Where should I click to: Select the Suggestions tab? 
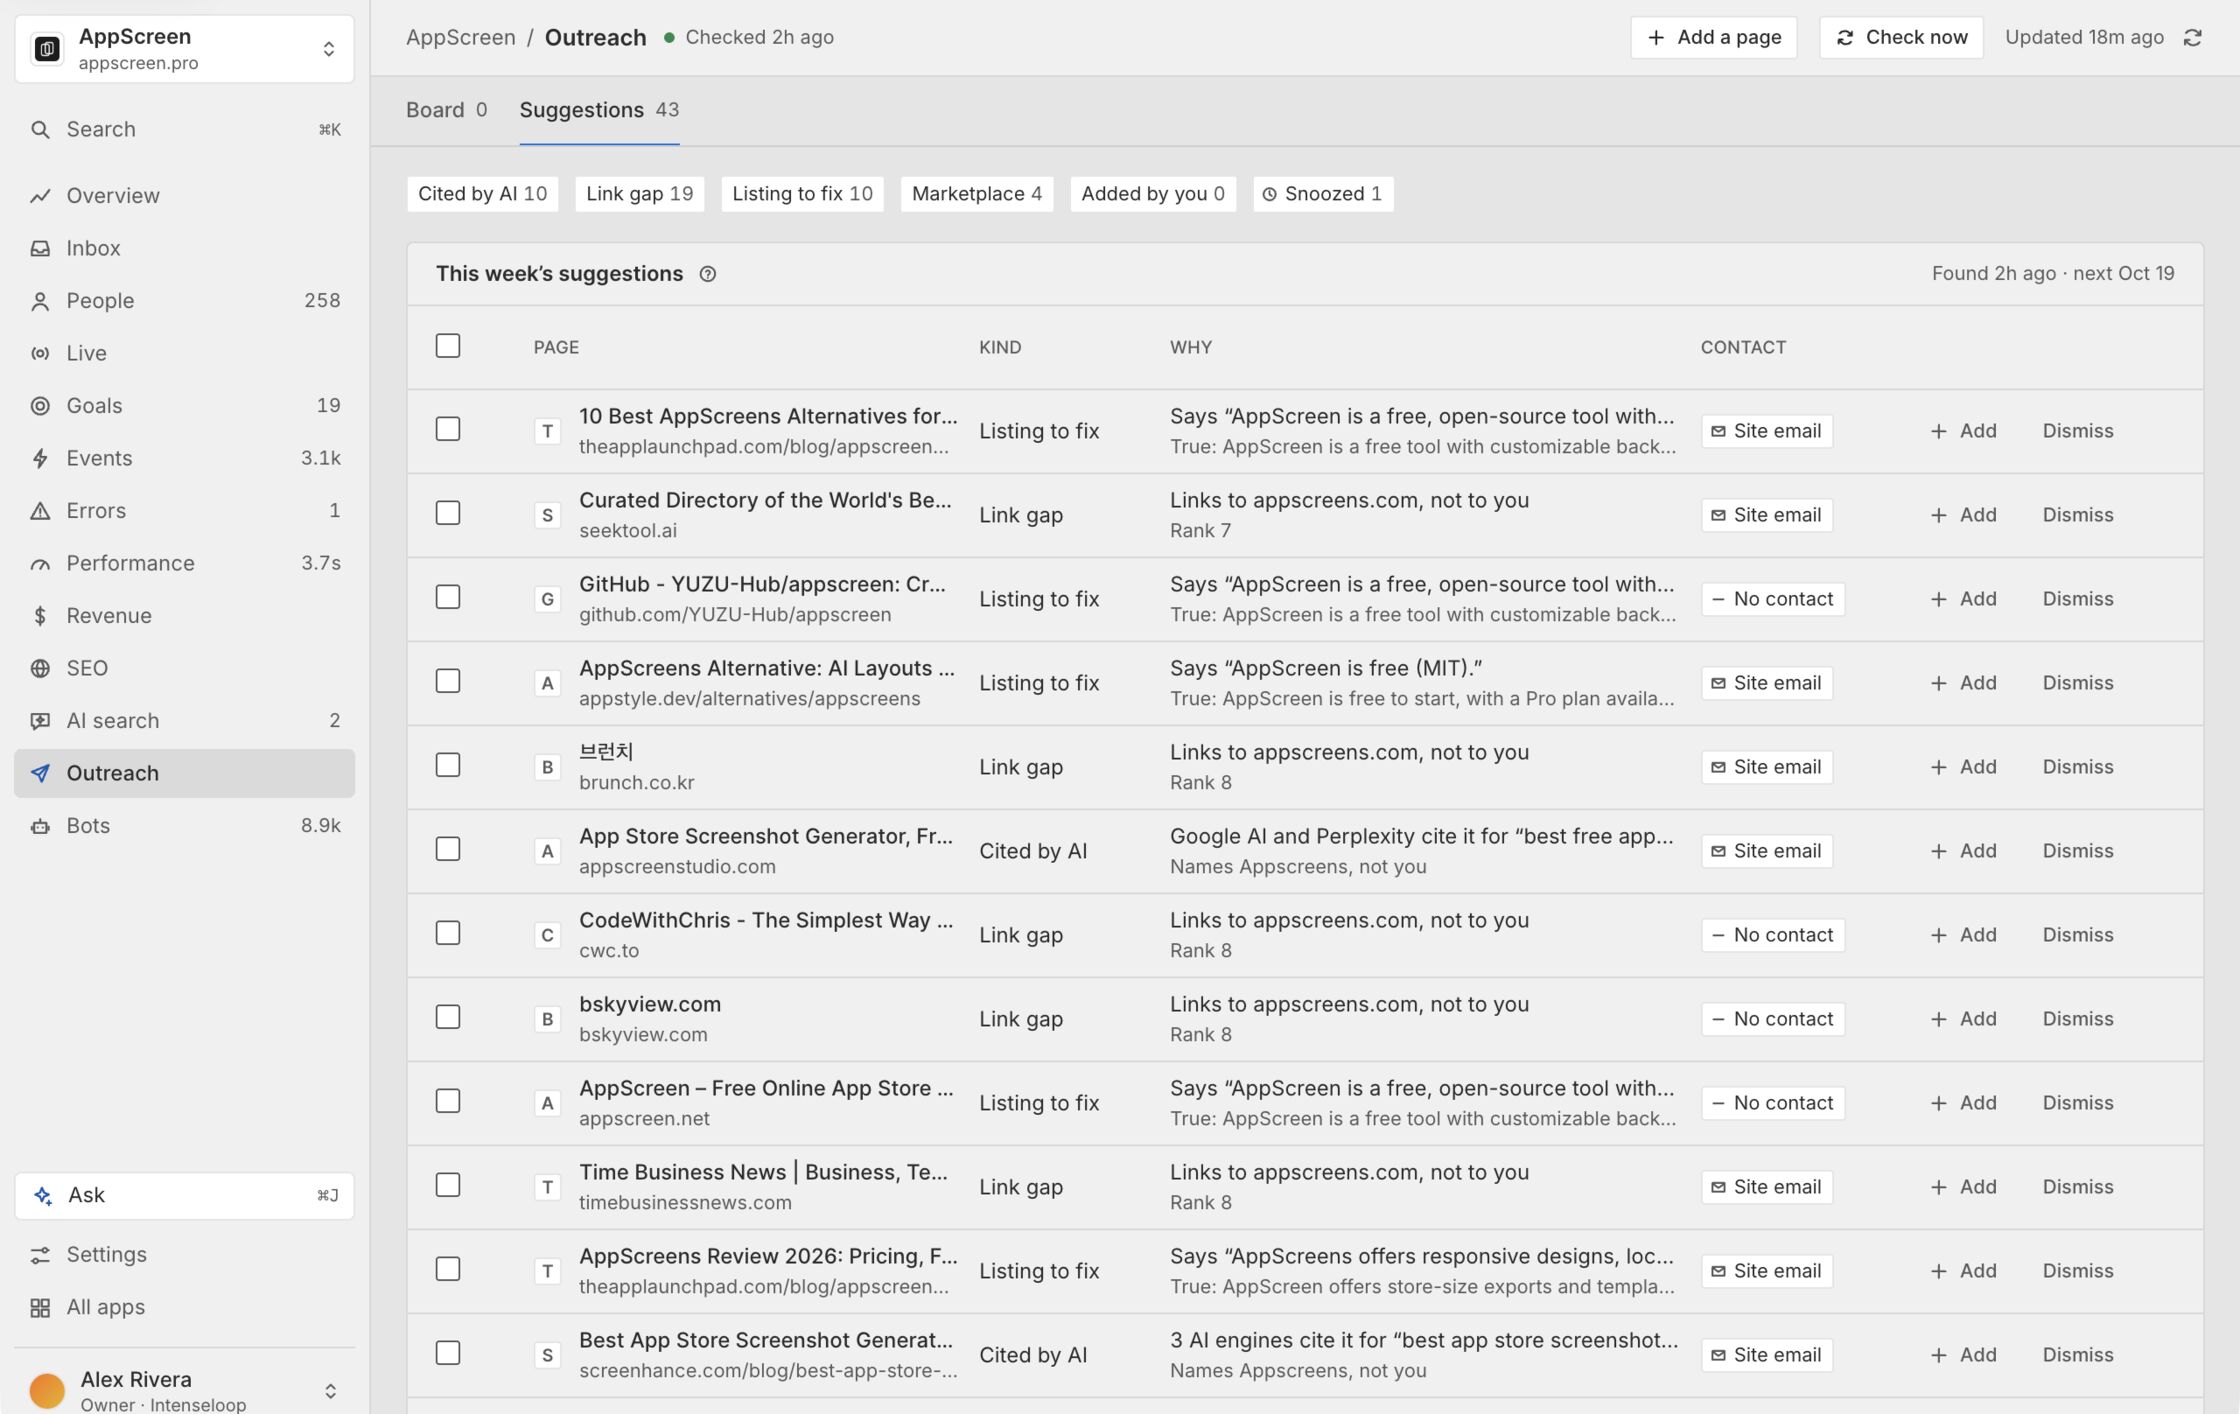coord(599,110)
